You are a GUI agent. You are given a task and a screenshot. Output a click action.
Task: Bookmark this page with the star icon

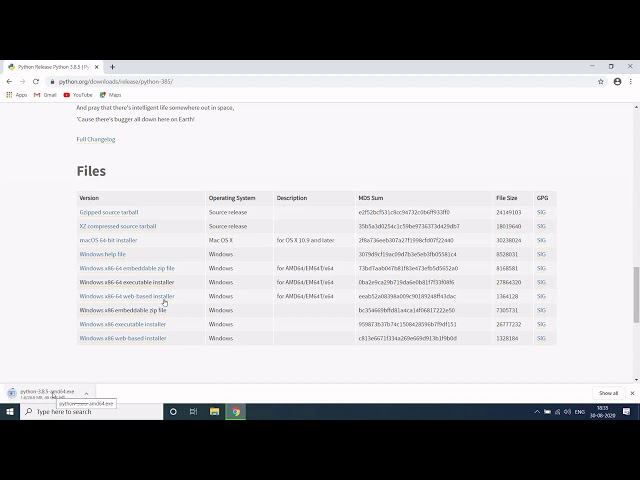coord(601,82)
